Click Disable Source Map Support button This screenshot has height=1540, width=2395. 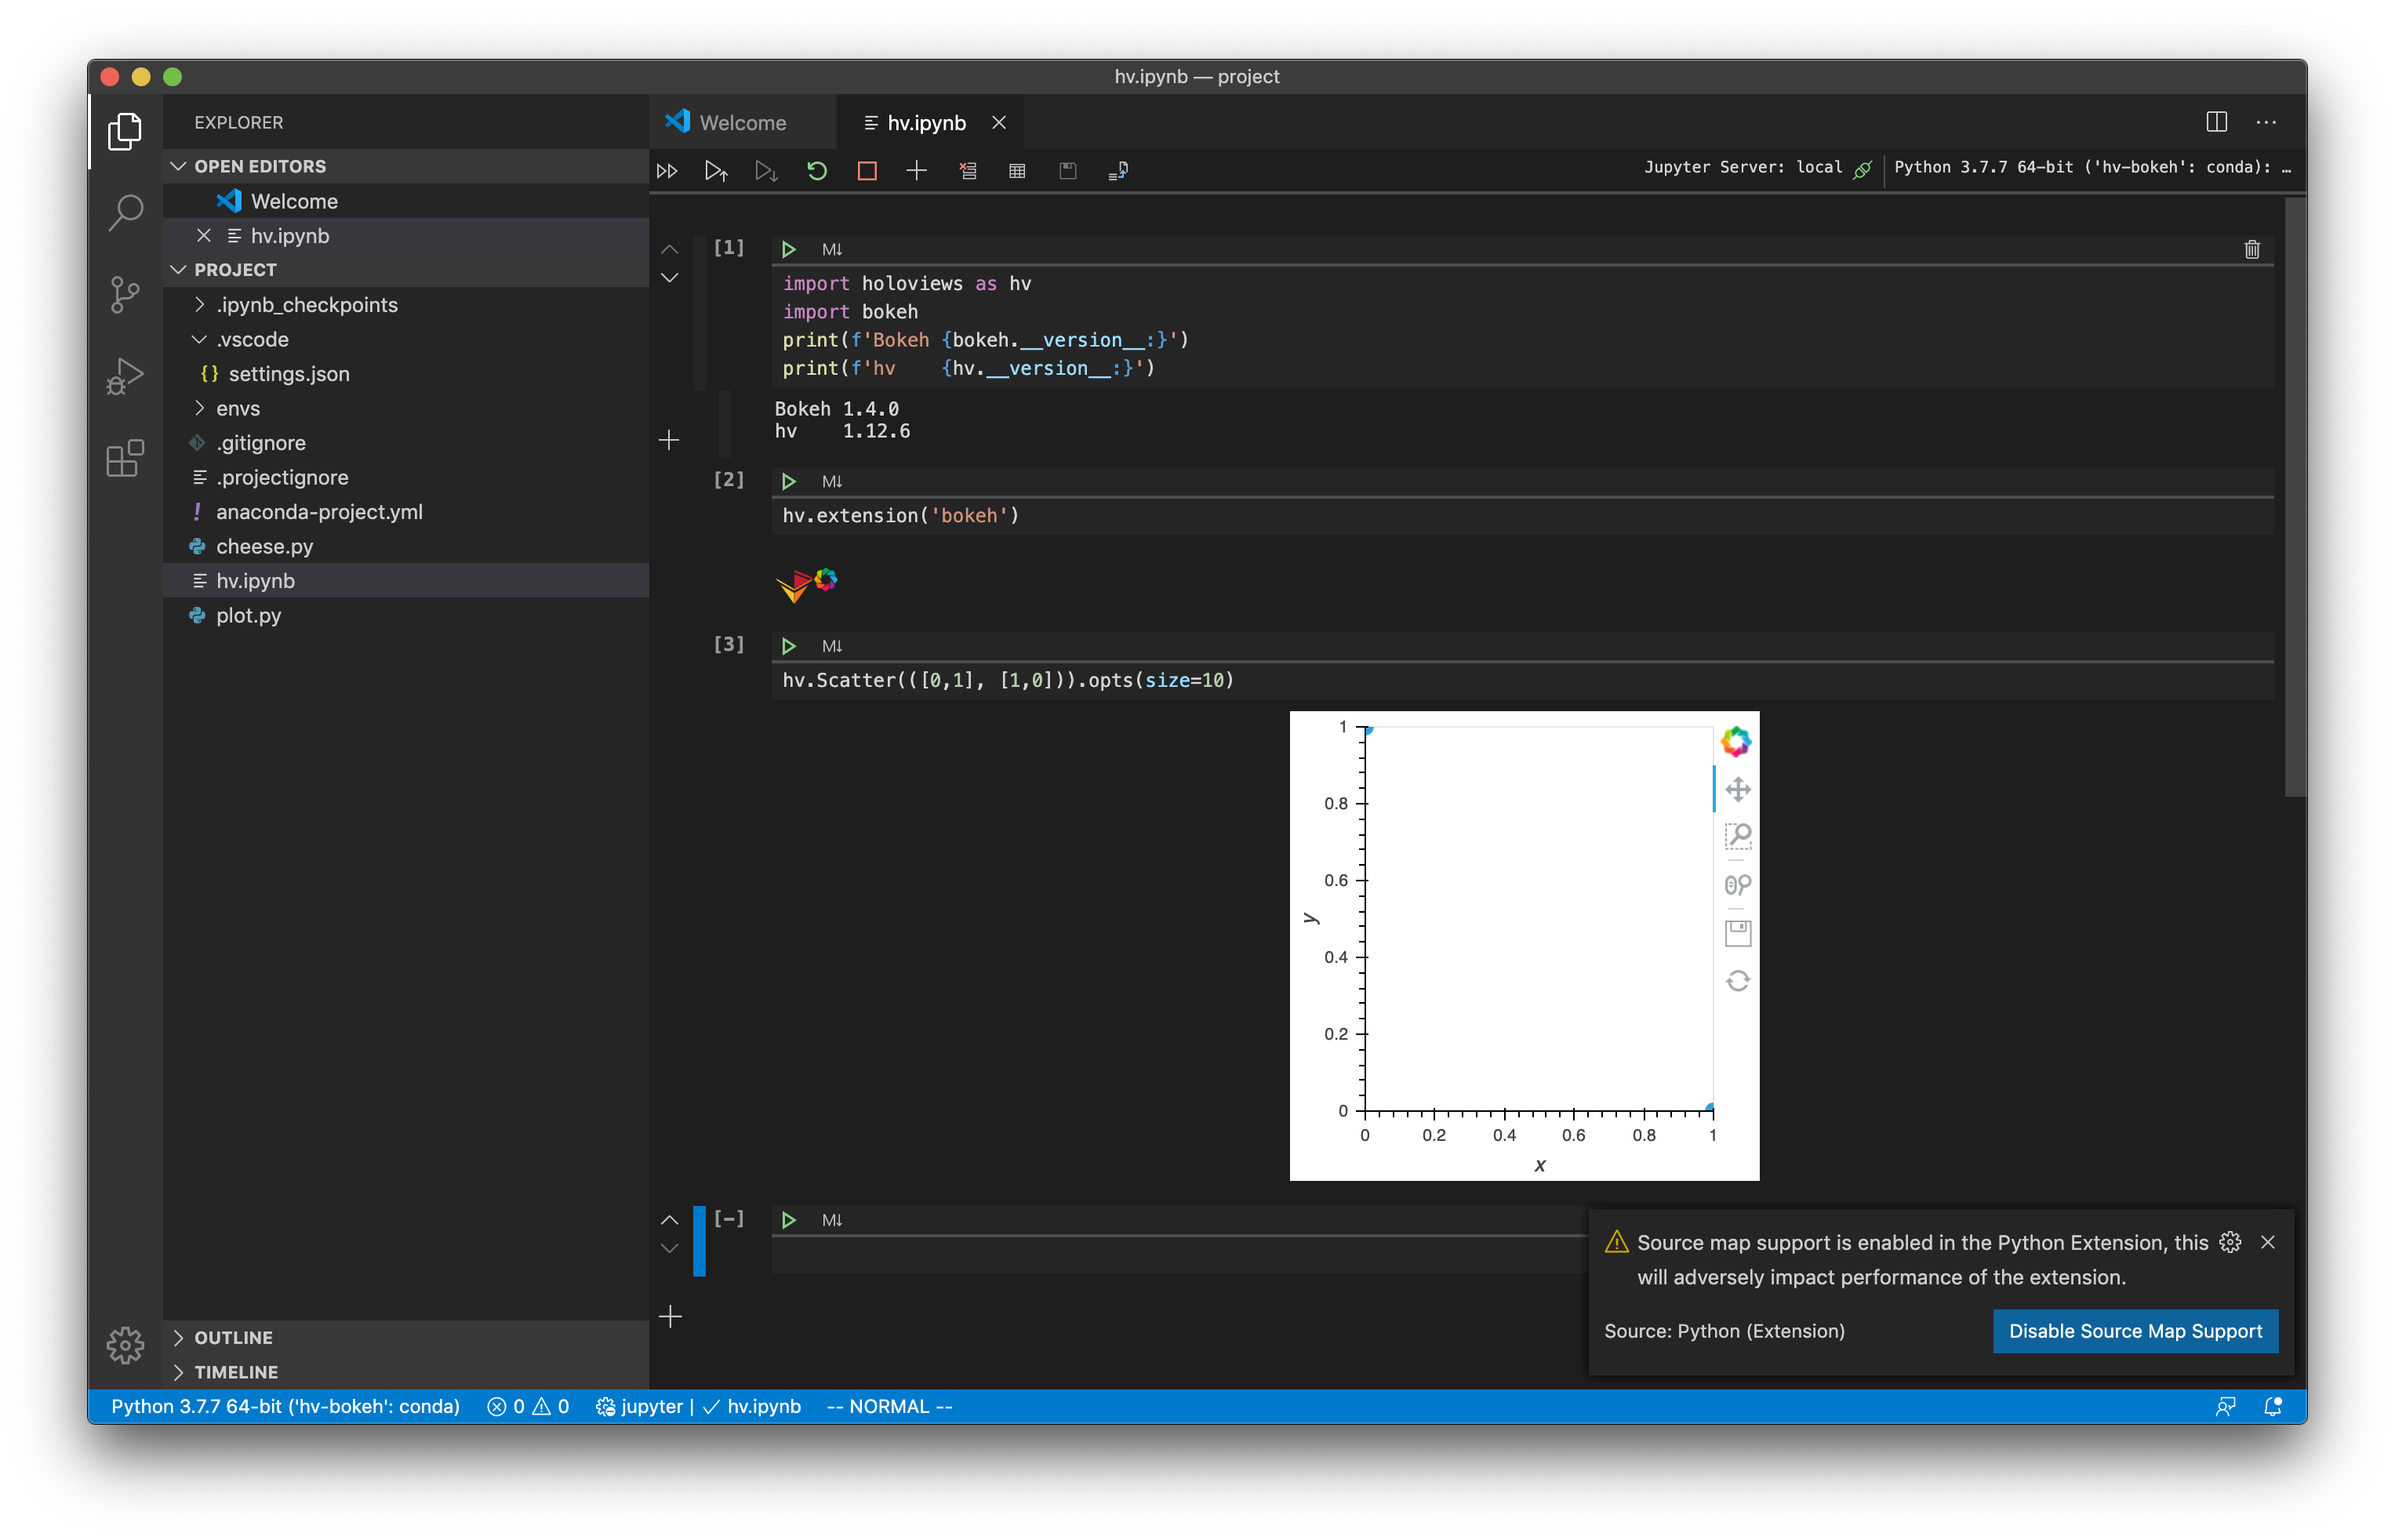point(2134,1331)
